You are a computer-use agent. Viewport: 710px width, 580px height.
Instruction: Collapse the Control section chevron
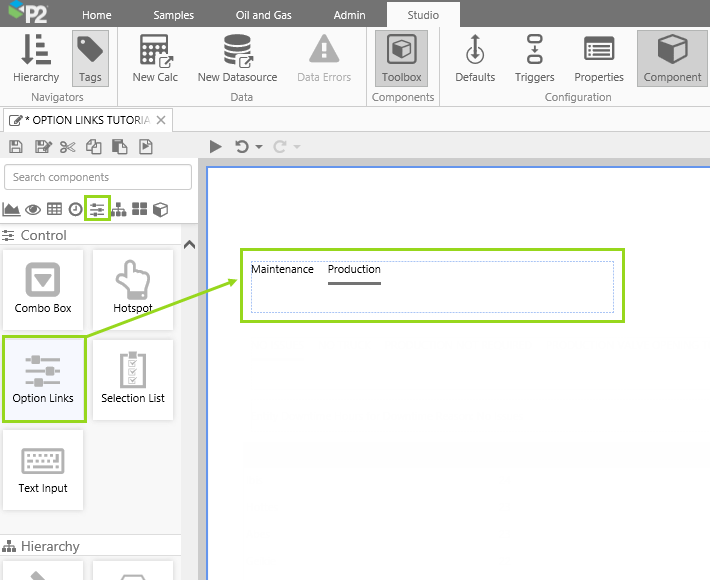pos(190,245)
